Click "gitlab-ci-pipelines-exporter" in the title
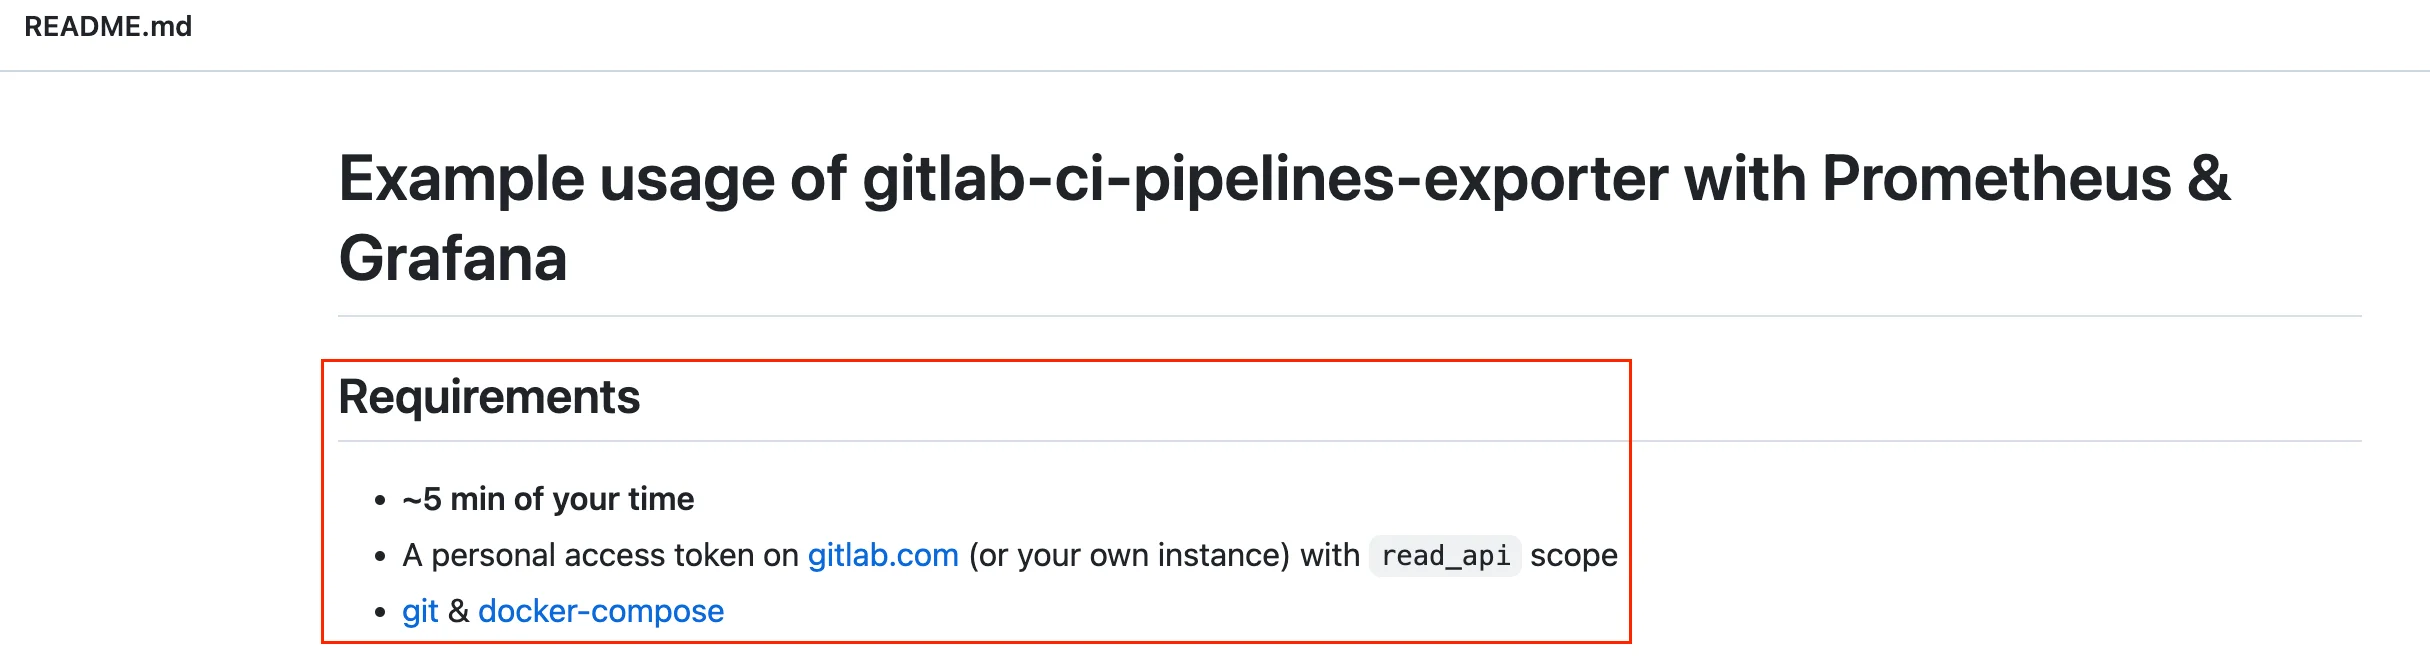Screen dimensions: 2430x664 coord(1265,179)
